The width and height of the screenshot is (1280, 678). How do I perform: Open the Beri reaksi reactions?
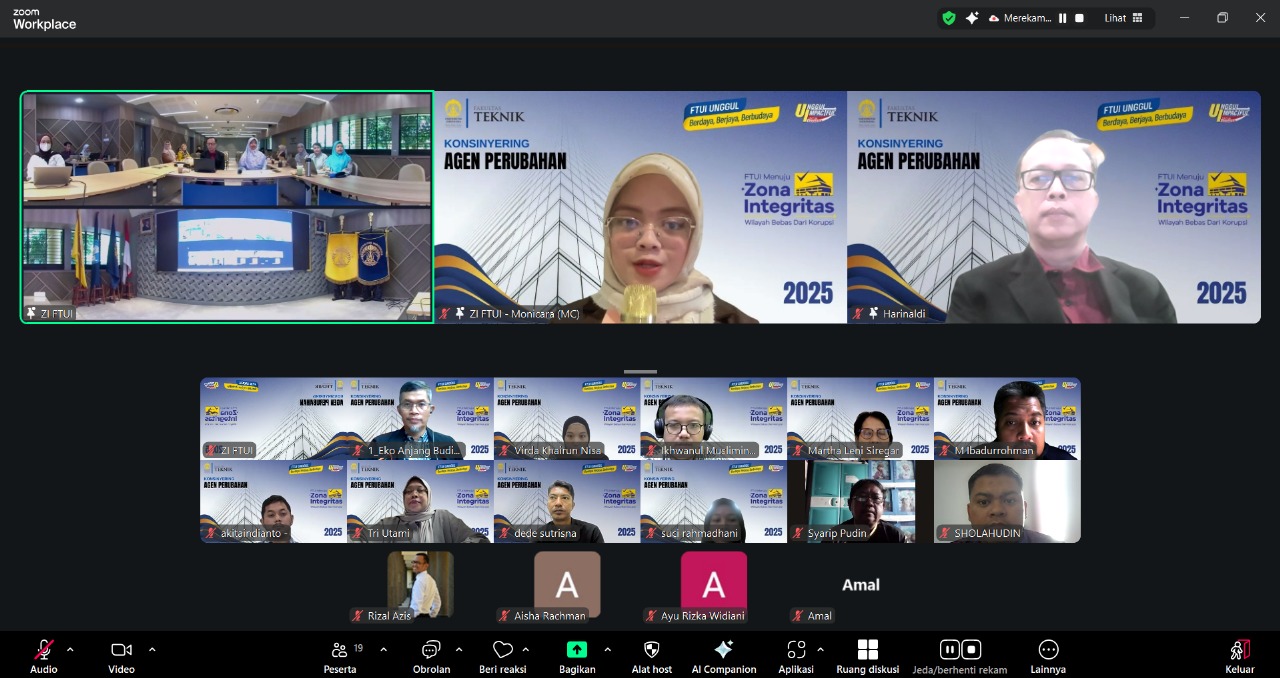503,656
